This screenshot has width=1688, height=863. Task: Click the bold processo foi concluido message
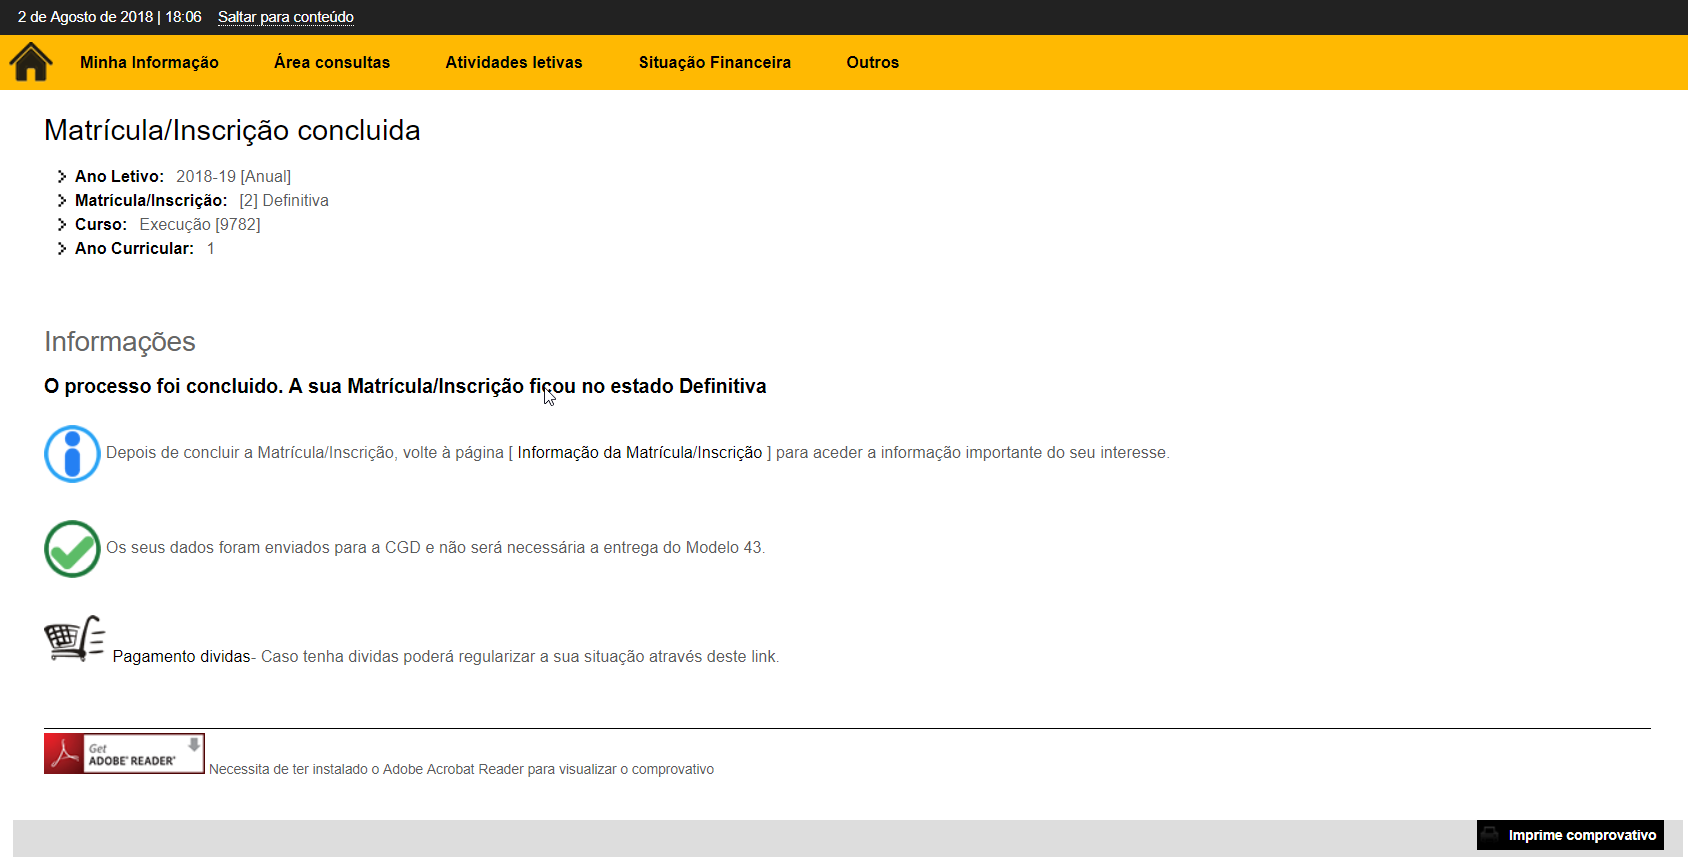405,386
